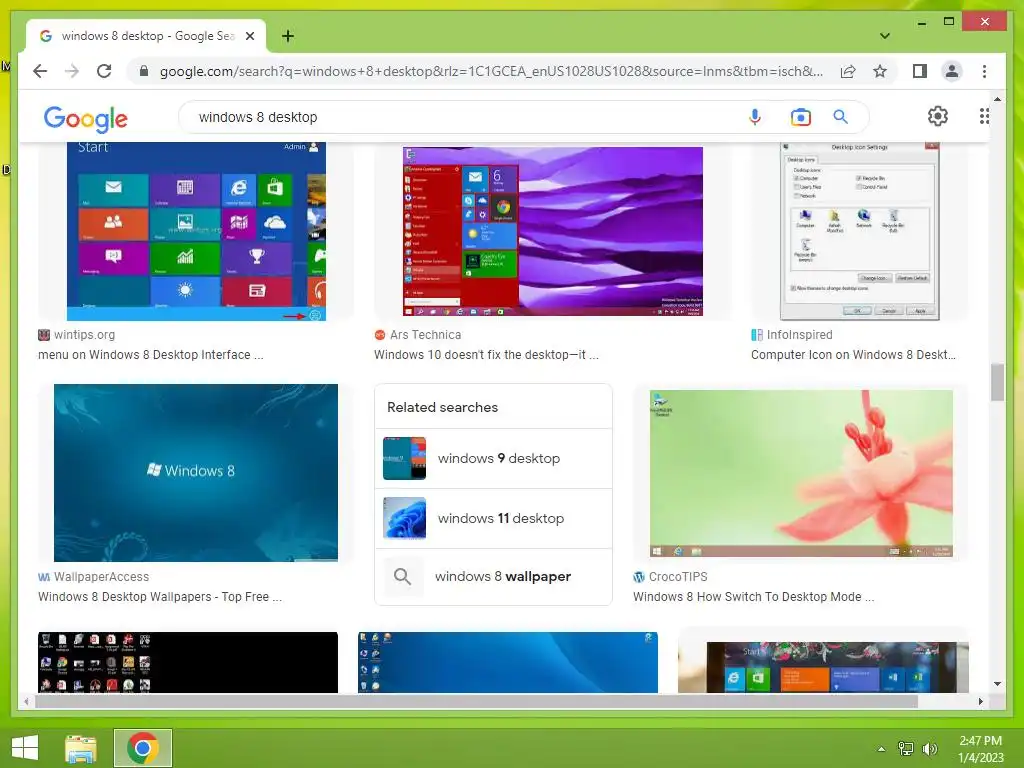Open WallpaperAccess Windows 8 wallpaper image
This screenshot has width=1024, height=768.
coord(196,473)
